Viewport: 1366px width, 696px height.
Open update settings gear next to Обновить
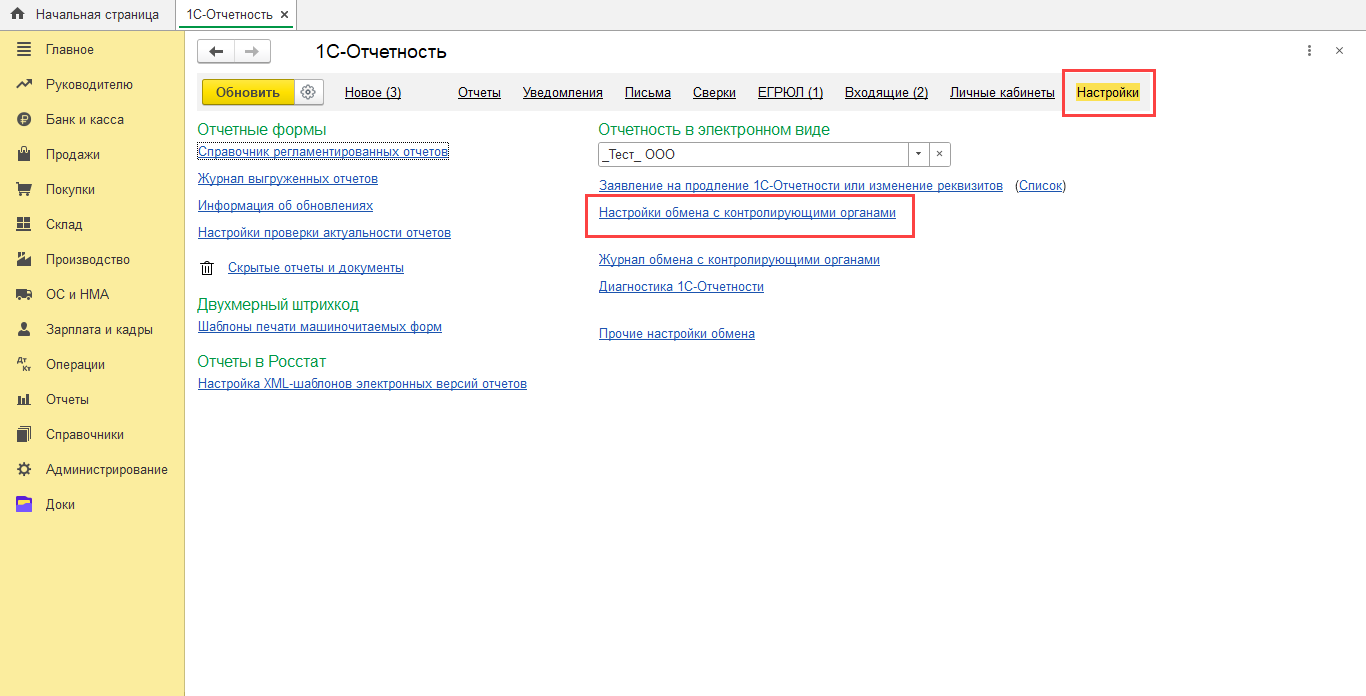pos(308,92)
